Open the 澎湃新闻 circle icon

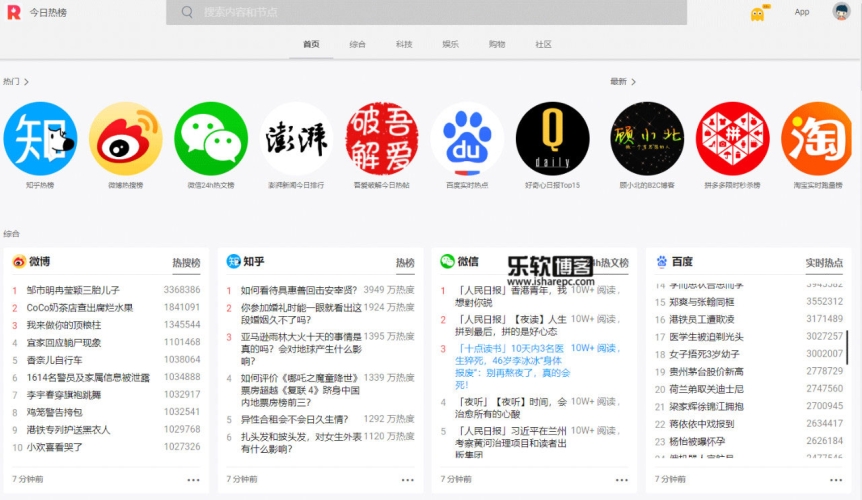point(296,138)
